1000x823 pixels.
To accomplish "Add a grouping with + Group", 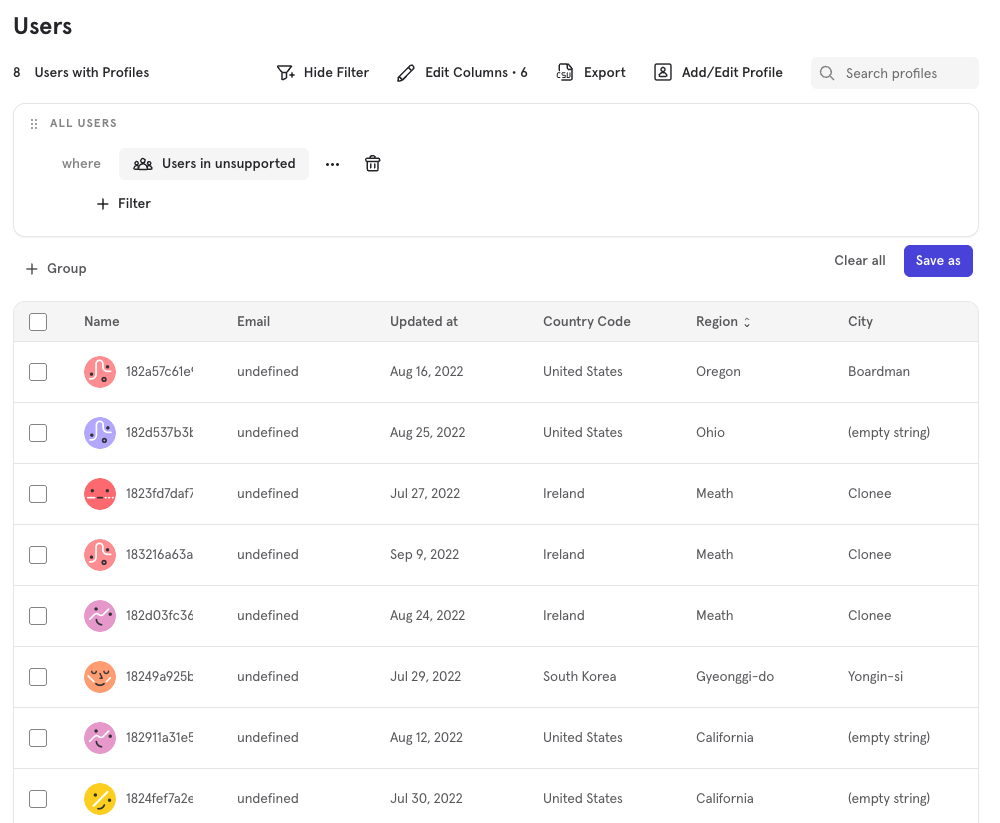I will (56, 269).
